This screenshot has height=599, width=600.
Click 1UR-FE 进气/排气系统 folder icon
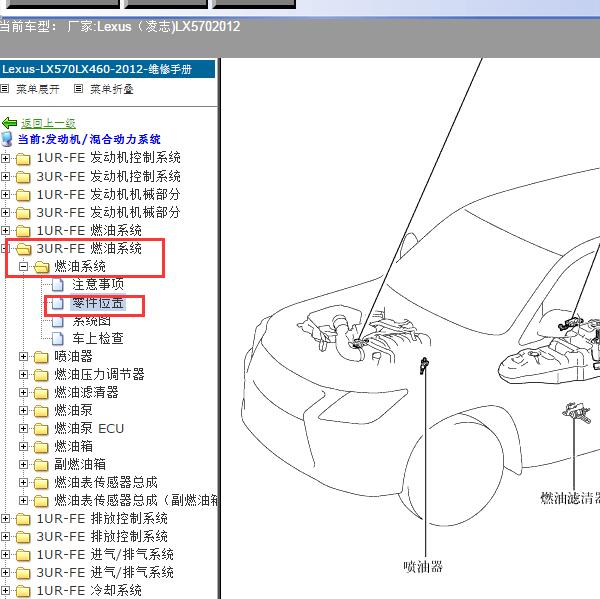[x=23, y=555]
